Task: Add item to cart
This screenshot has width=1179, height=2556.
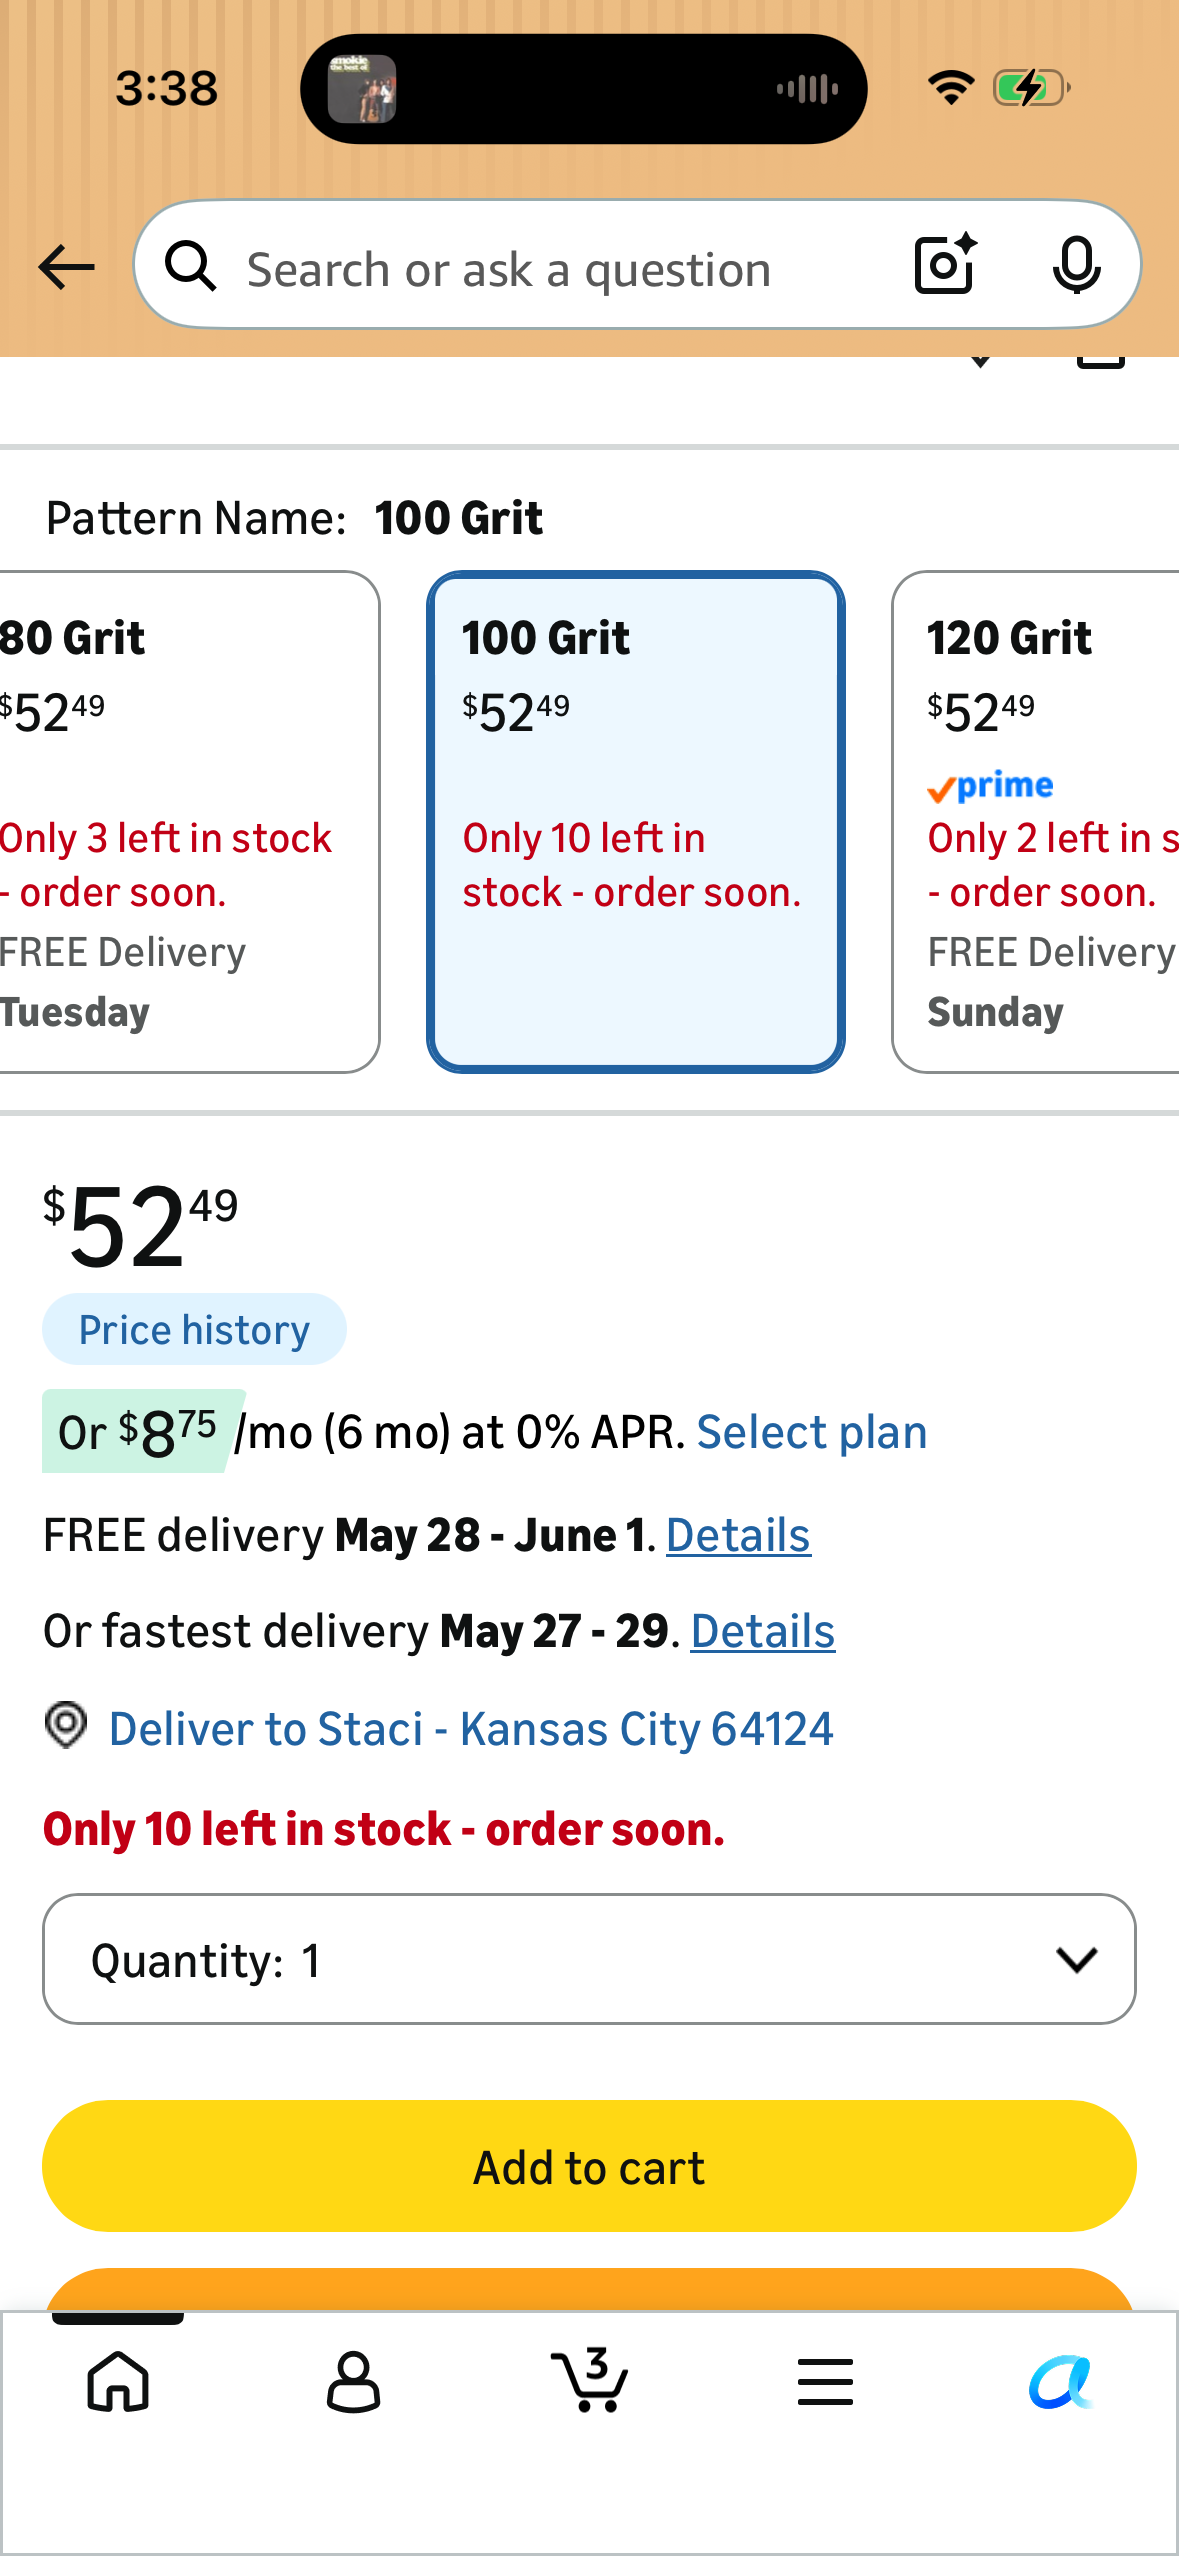Action: pyautogui.click(x=589, y=2166)
